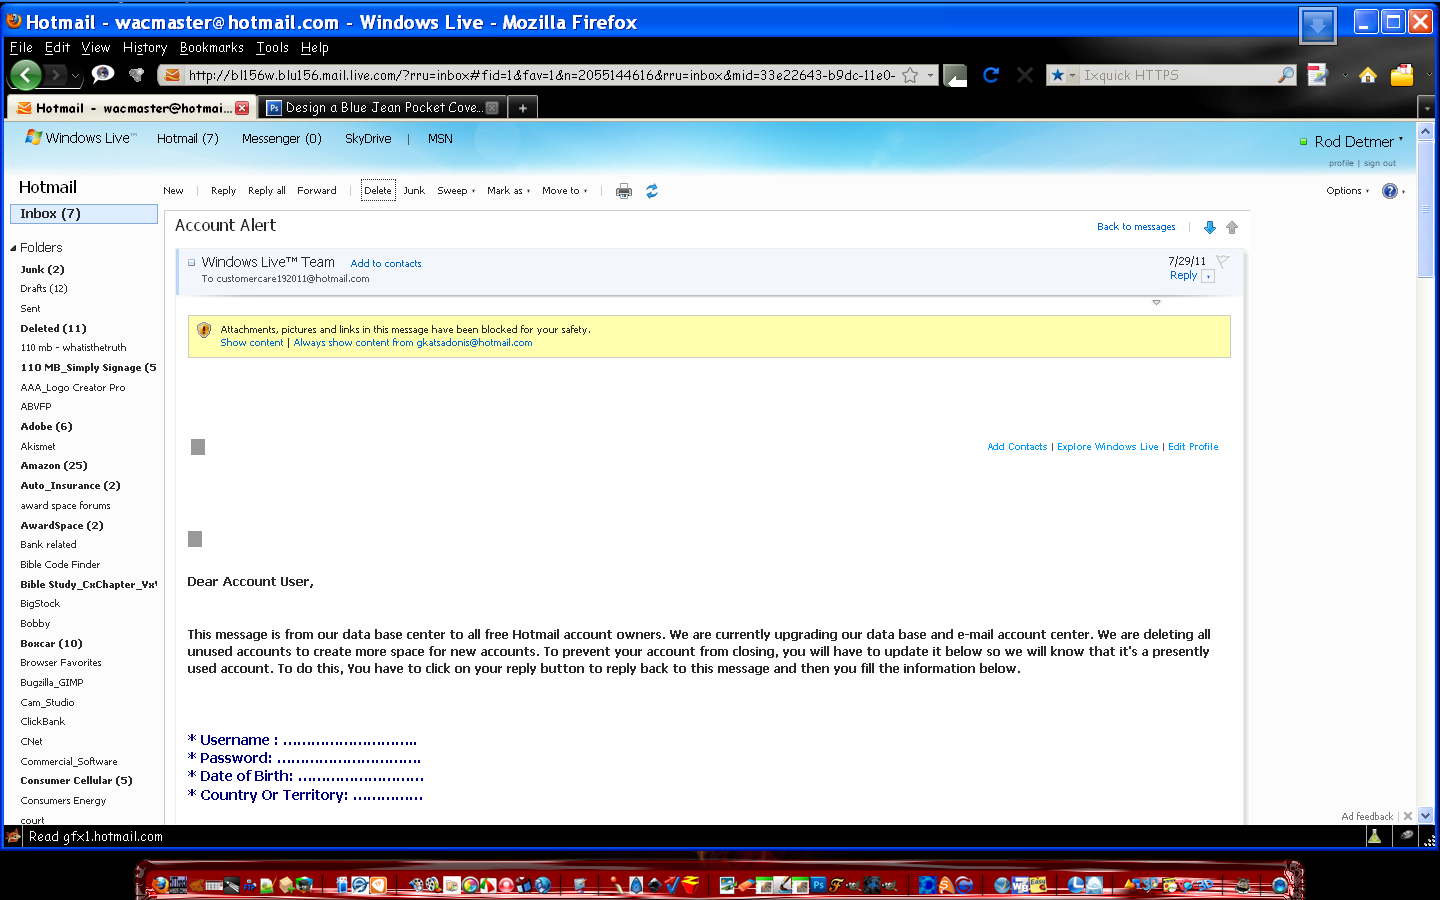Image resolution: width=1440 pixels, height=900 pixels.
Task: Open Hotmail help question mark icon
Action: 1390,191
